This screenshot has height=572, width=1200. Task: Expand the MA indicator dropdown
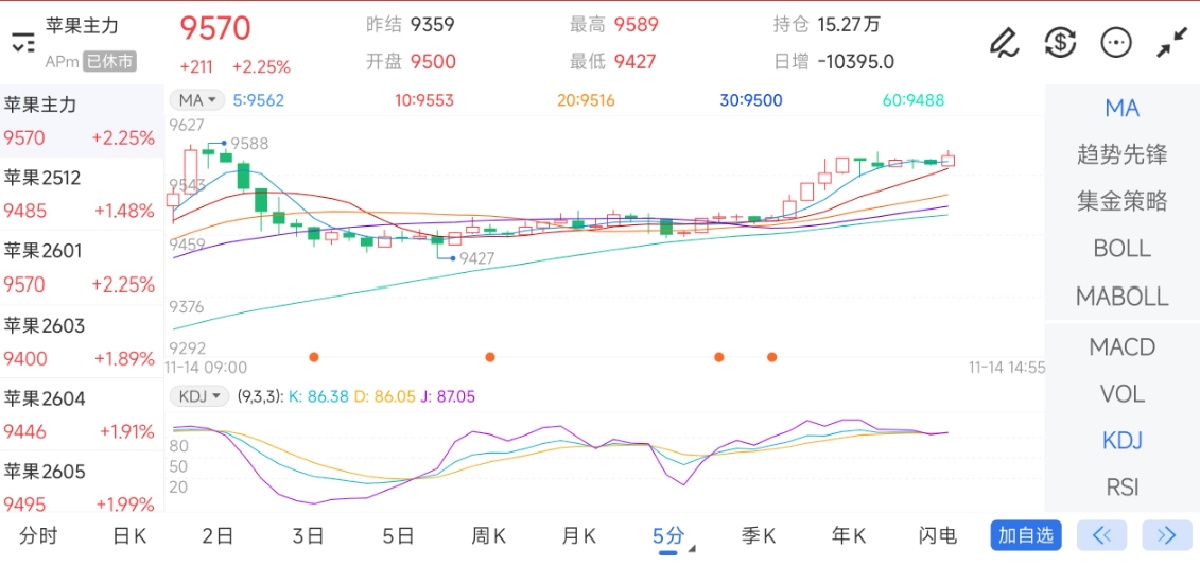tap(197, 100)
